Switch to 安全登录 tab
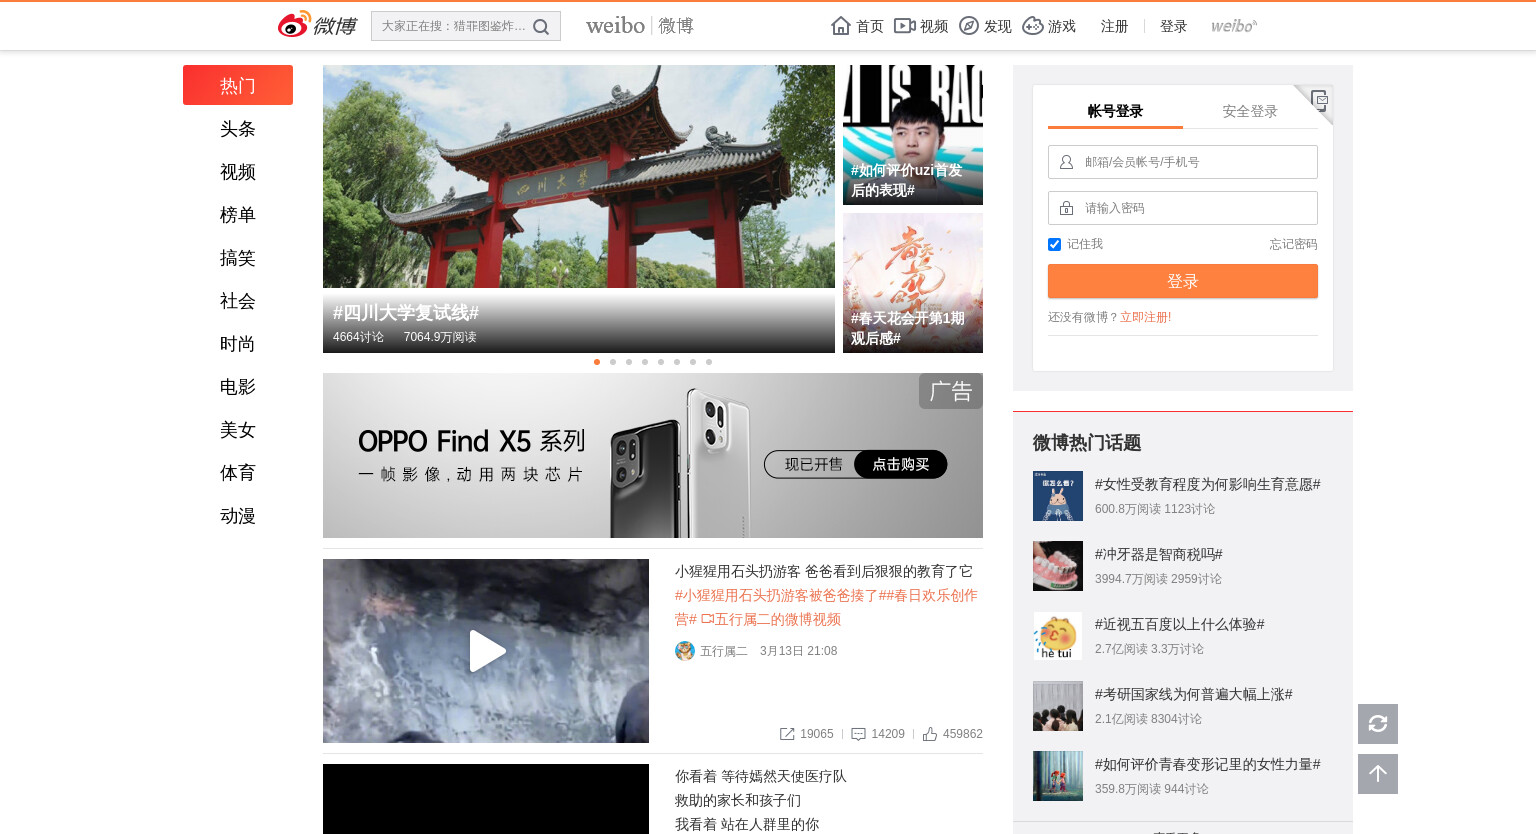The width and height of the screenshot is (1536, 834). pyautogui.click(x=1250, y=111)
